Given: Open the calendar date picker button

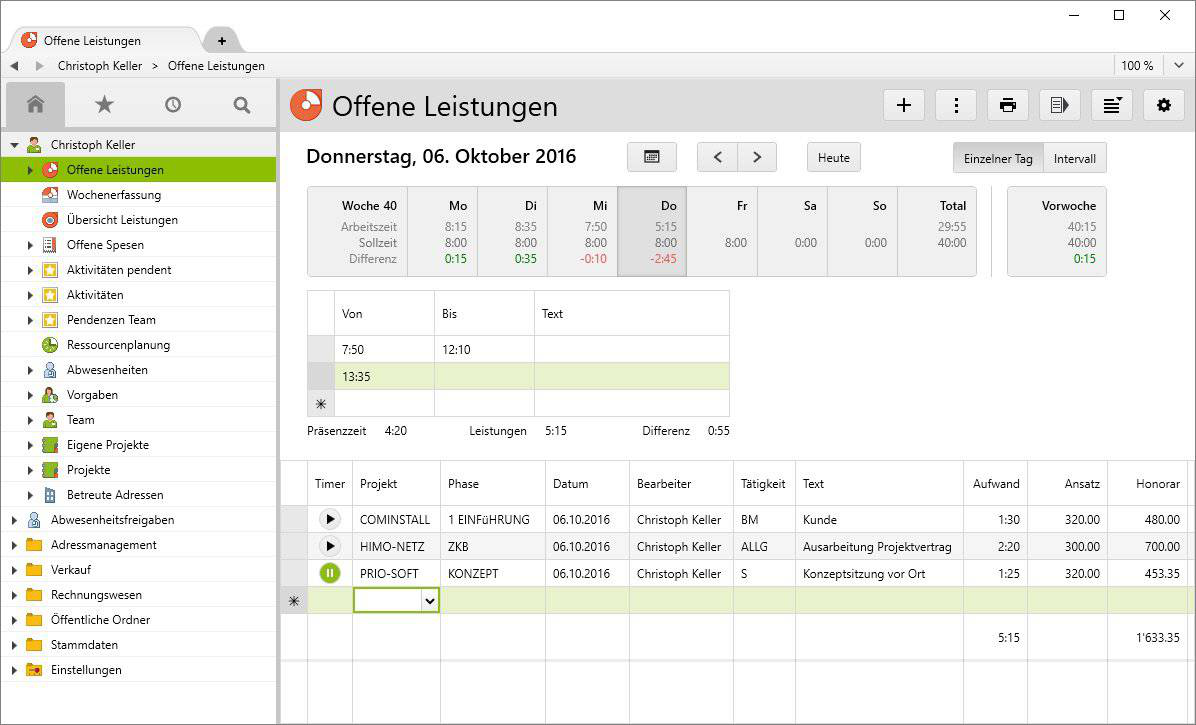Looking at the screenshot, I should click(x=651, y=157).
